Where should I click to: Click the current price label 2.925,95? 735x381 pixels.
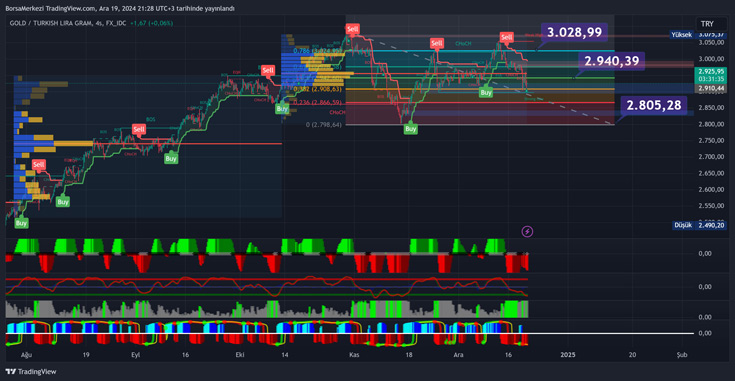711,72
